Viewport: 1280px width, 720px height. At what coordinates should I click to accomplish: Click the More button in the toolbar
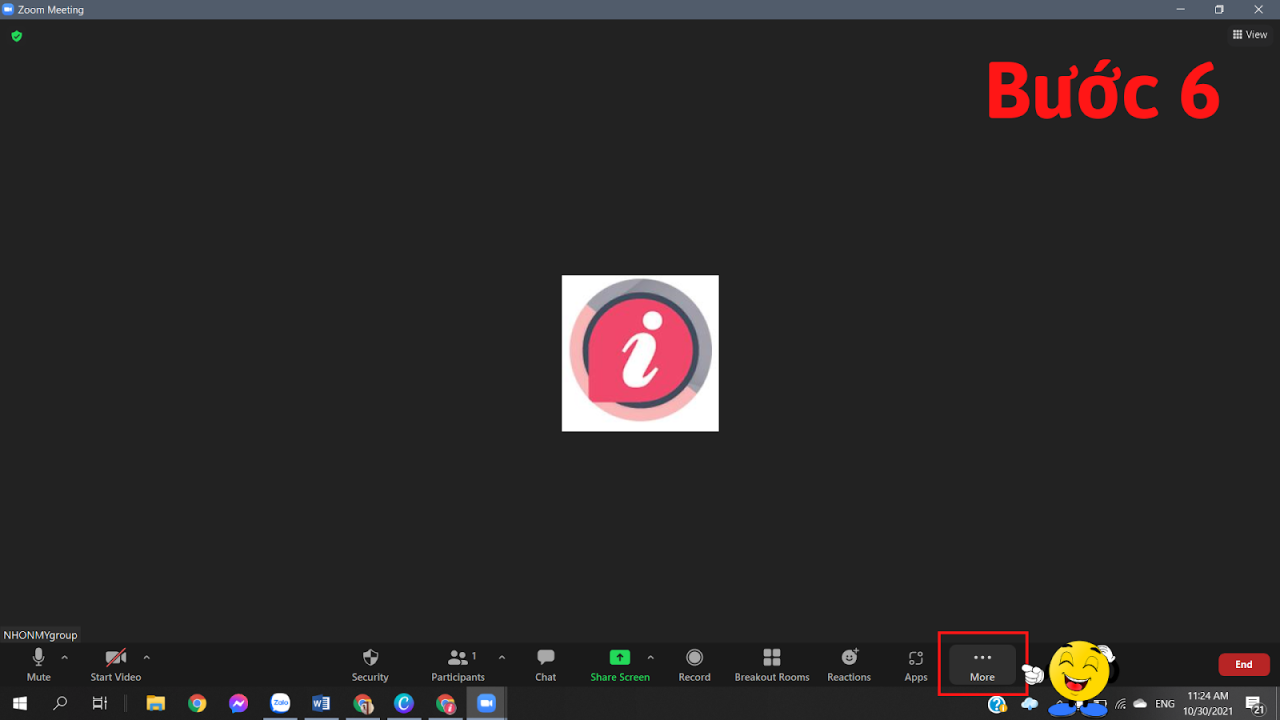click(x=981, y=663)
